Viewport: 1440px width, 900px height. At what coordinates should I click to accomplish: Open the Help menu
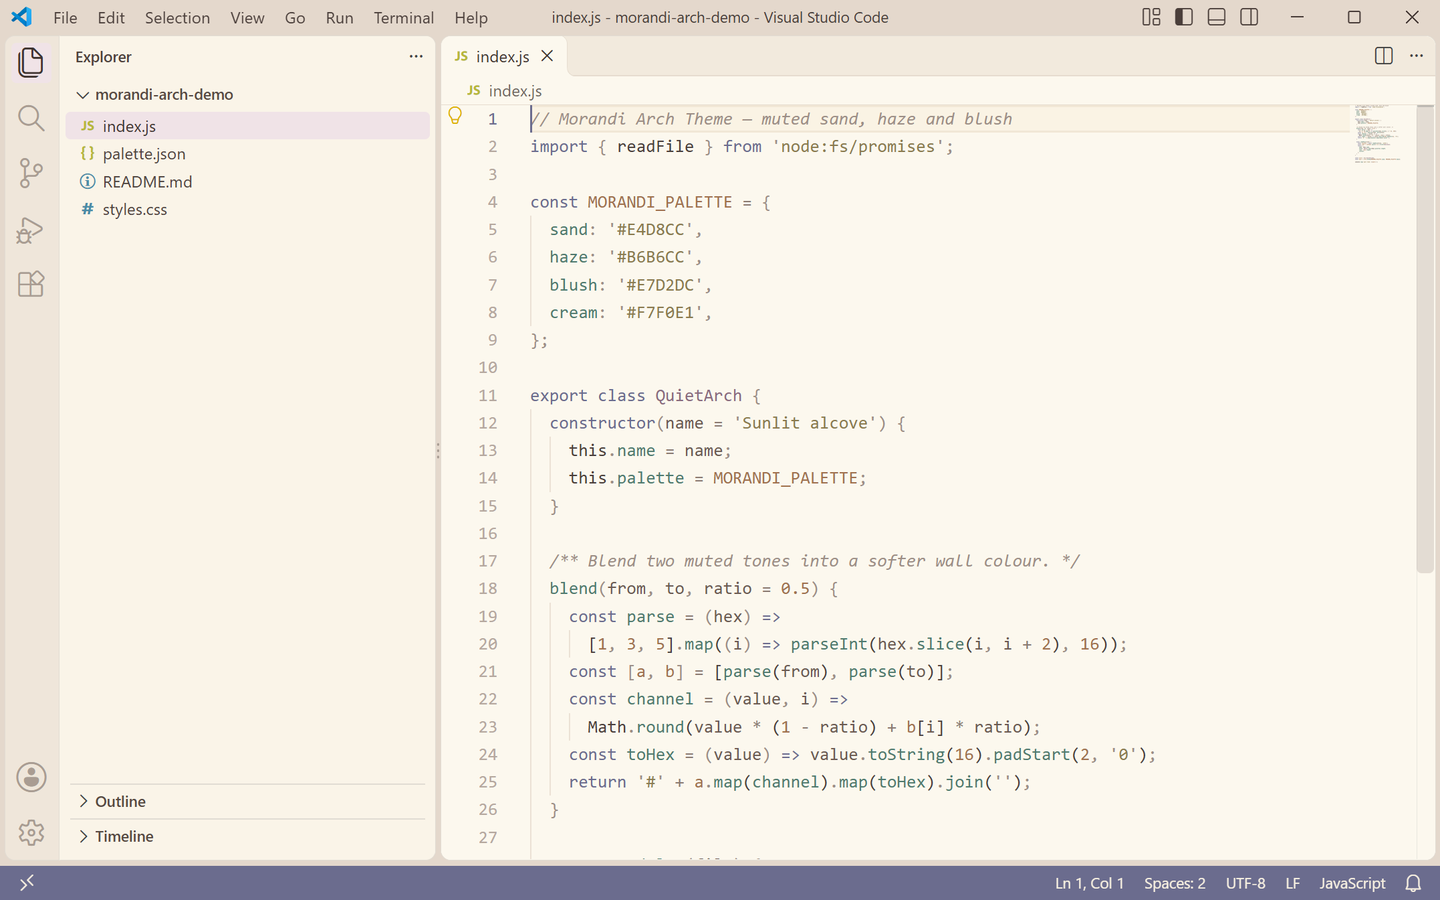tap(471, 18)
